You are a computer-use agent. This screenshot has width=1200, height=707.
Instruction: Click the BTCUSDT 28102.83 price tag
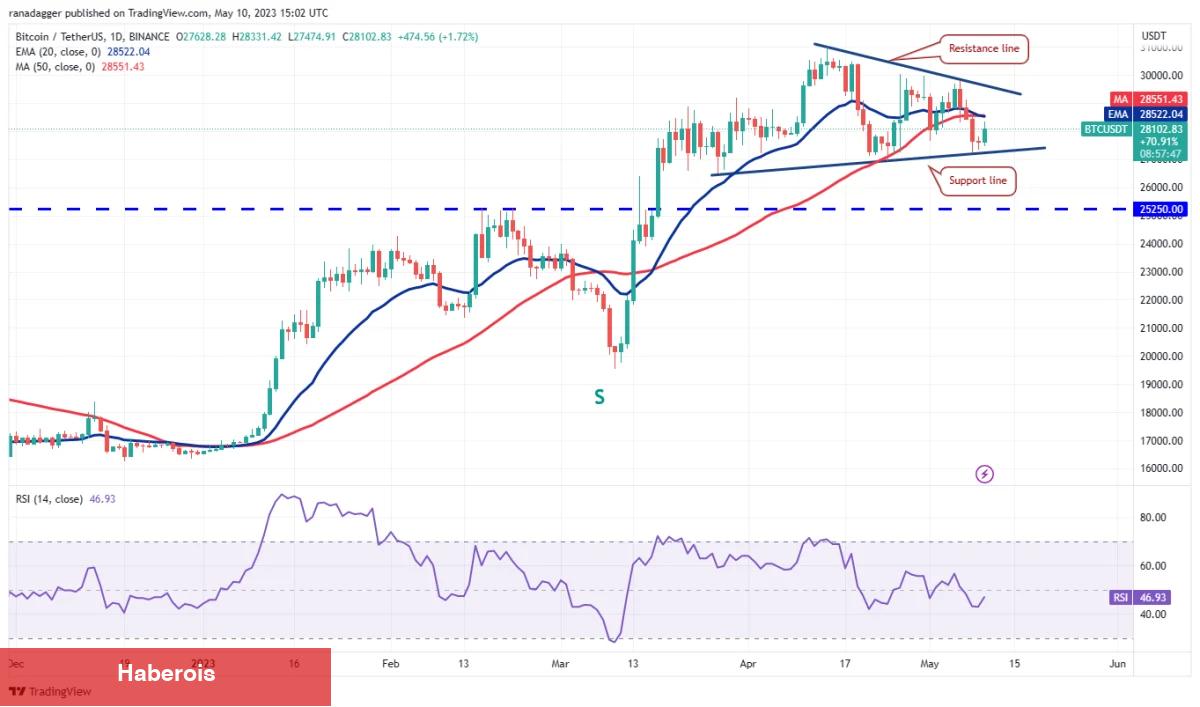click(x=1135, y=129)
